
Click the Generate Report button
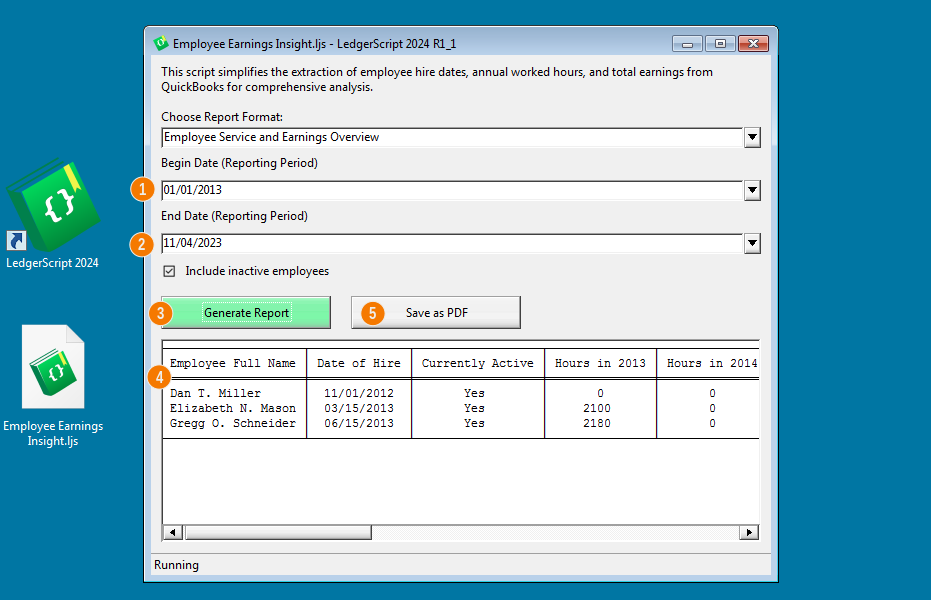click(244, 312)
